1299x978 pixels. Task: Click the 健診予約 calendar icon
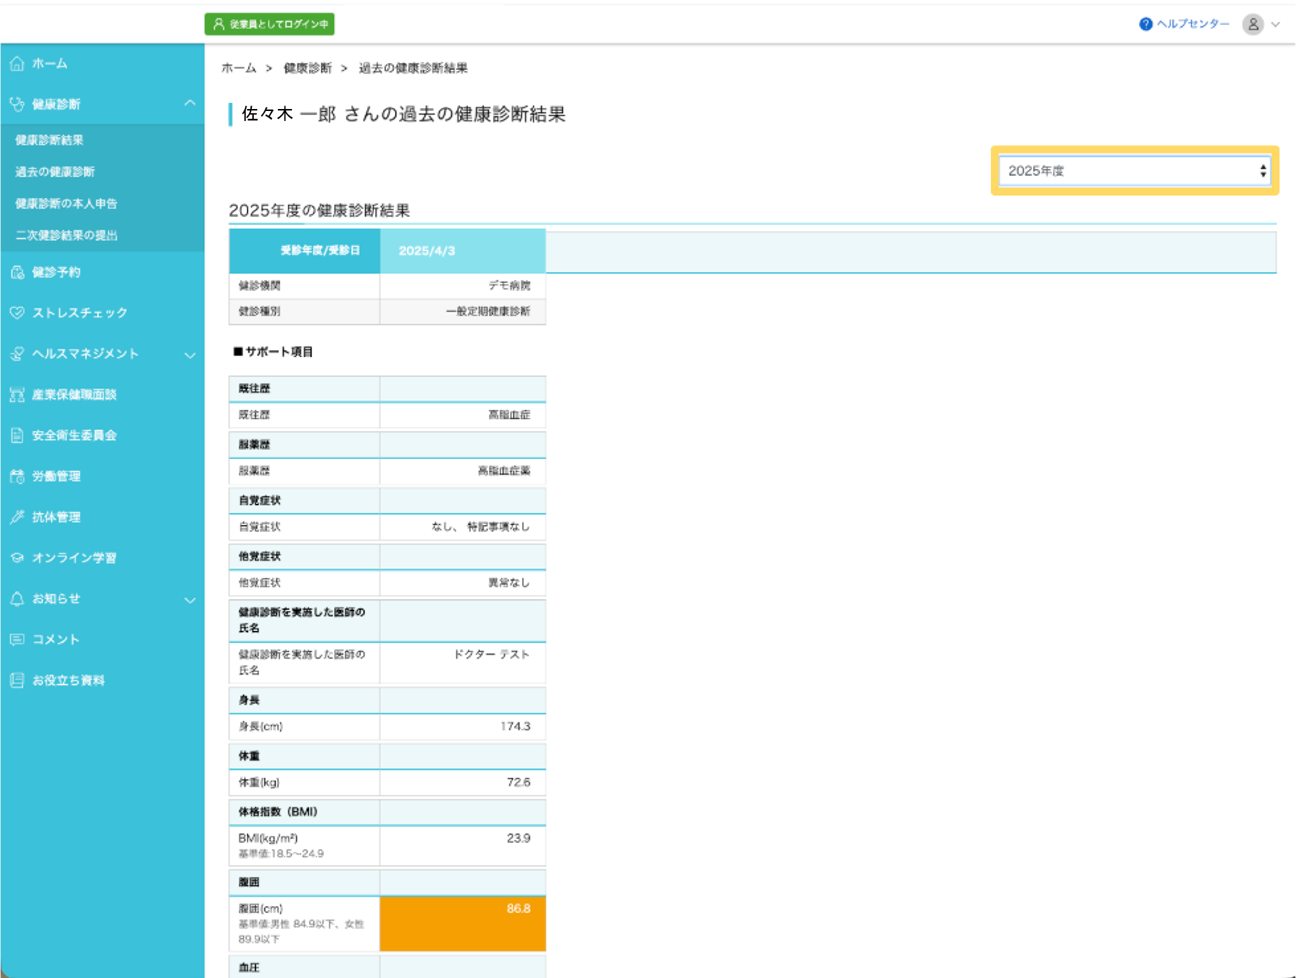(x=17, y=272)
